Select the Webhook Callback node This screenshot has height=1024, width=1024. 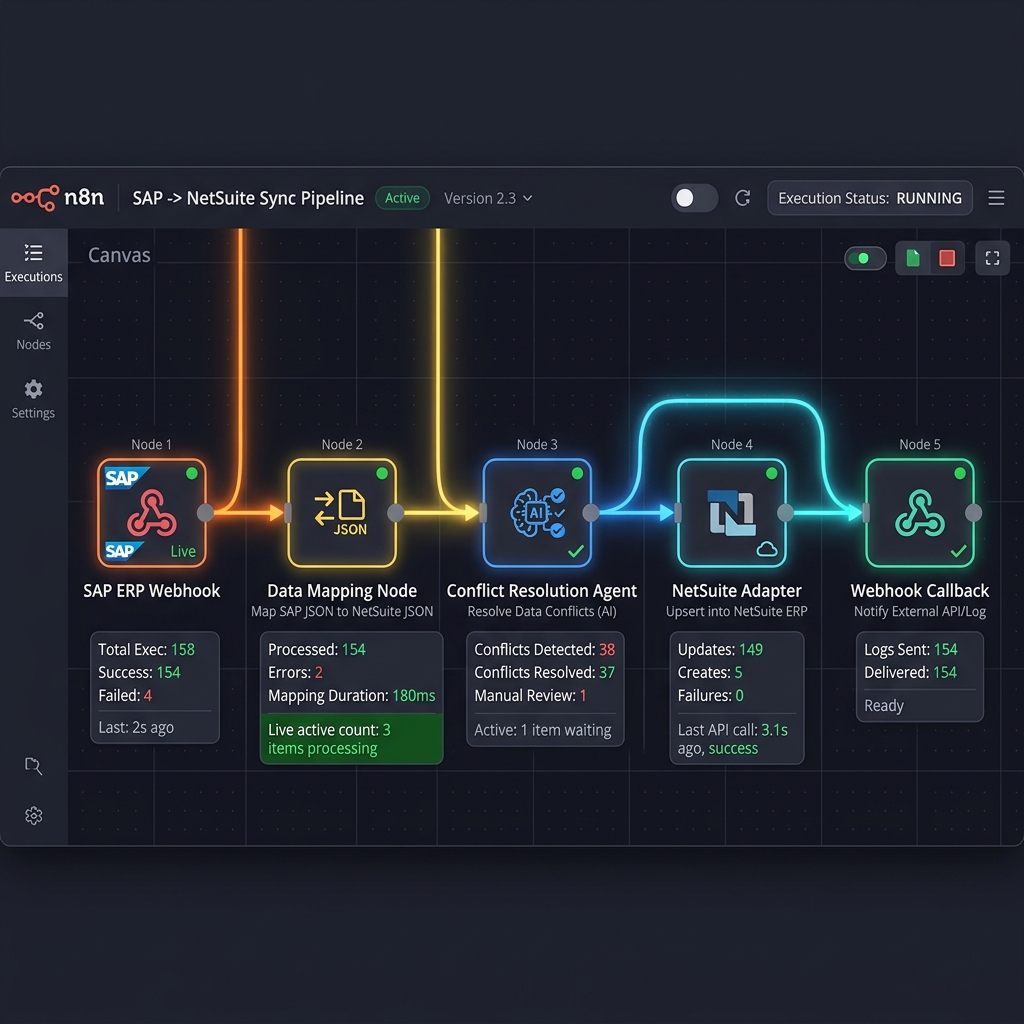[x=920, y=513]
